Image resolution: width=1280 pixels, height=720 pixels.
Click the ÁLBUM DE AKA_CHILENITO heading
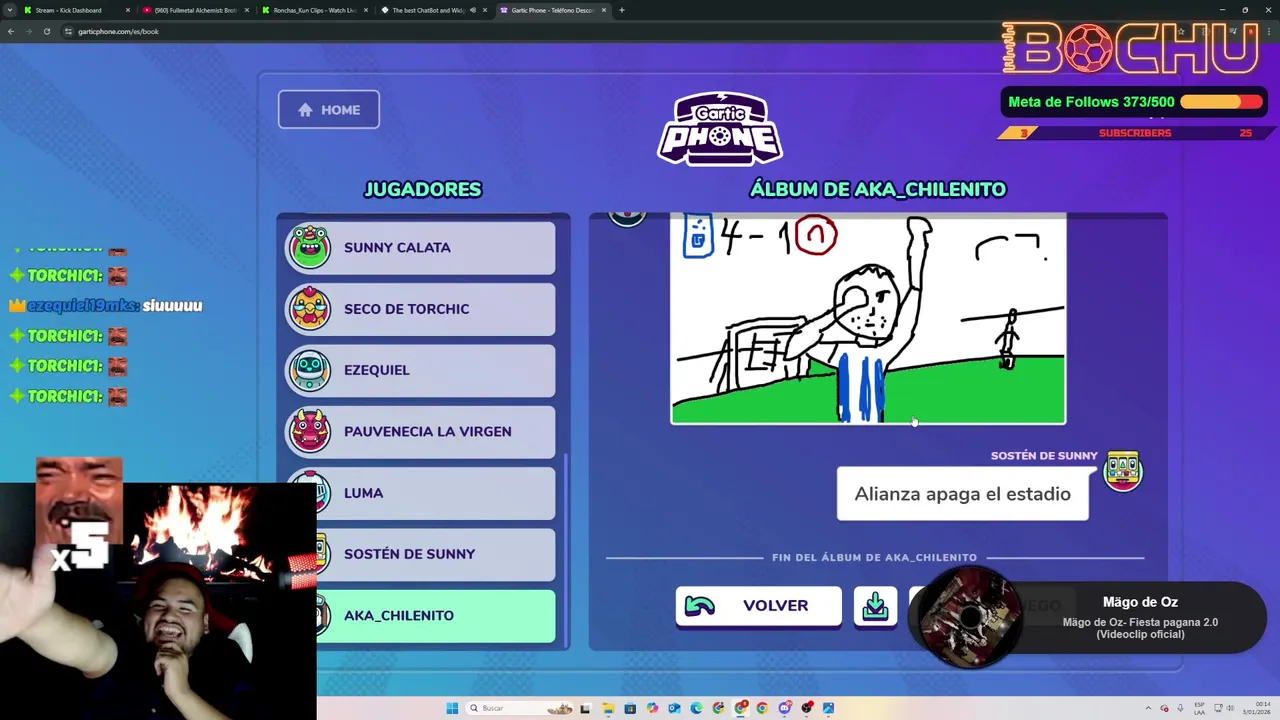click(x=878, y=189)
